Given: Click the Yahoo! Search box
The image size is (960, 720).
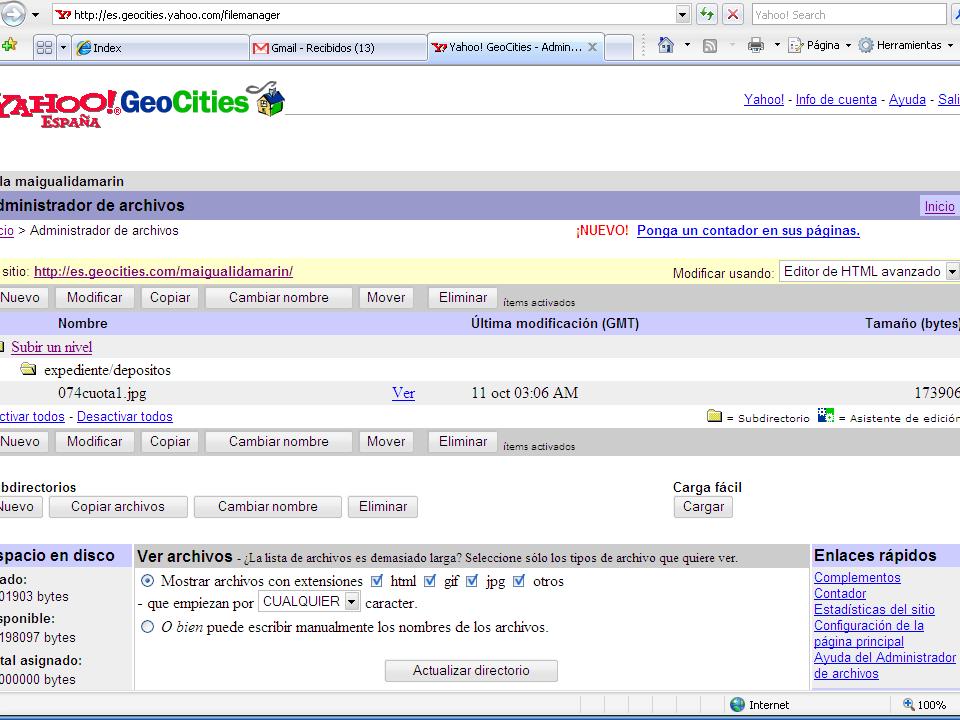Looking at the screenshot, I should (x=849, y=15).
